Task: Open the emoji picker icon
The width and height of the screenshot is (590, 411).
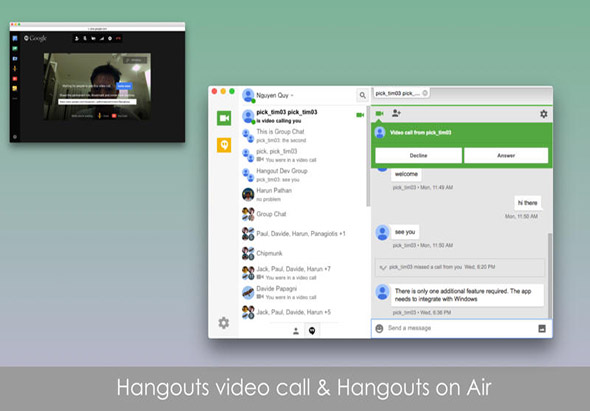Action: pos(379,329)
